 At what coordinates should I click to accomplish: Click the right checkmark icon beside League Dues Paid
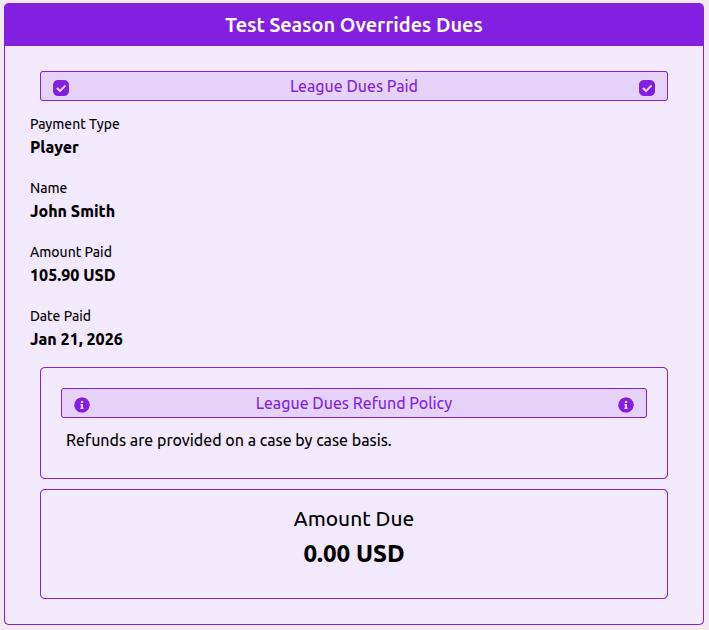[647, 88]
